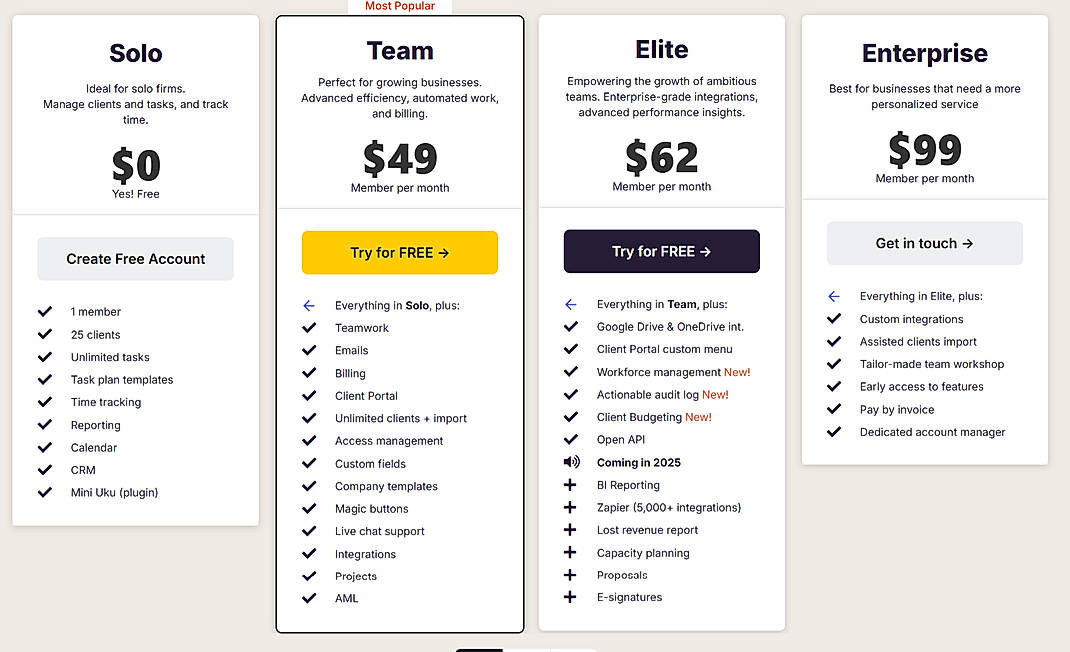Click the $49 price in the Team card
This screenshot has height=652, width=1070.
(400, 160)
